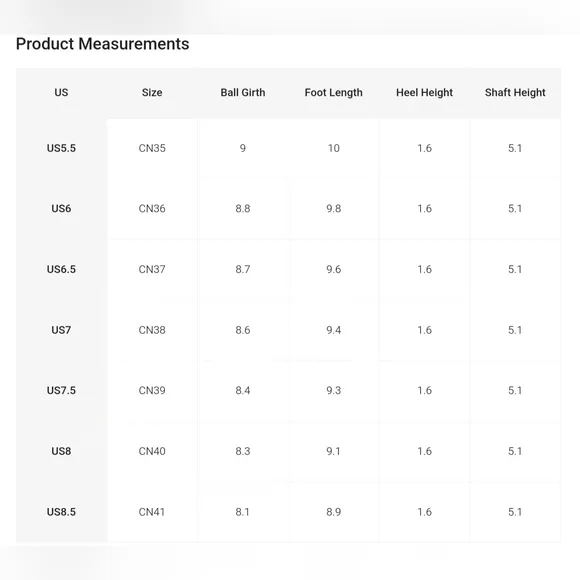Image resolution: width=580 pixels, height=580 pixels.
Task: Select the US column header
Action: click(61, 92)
